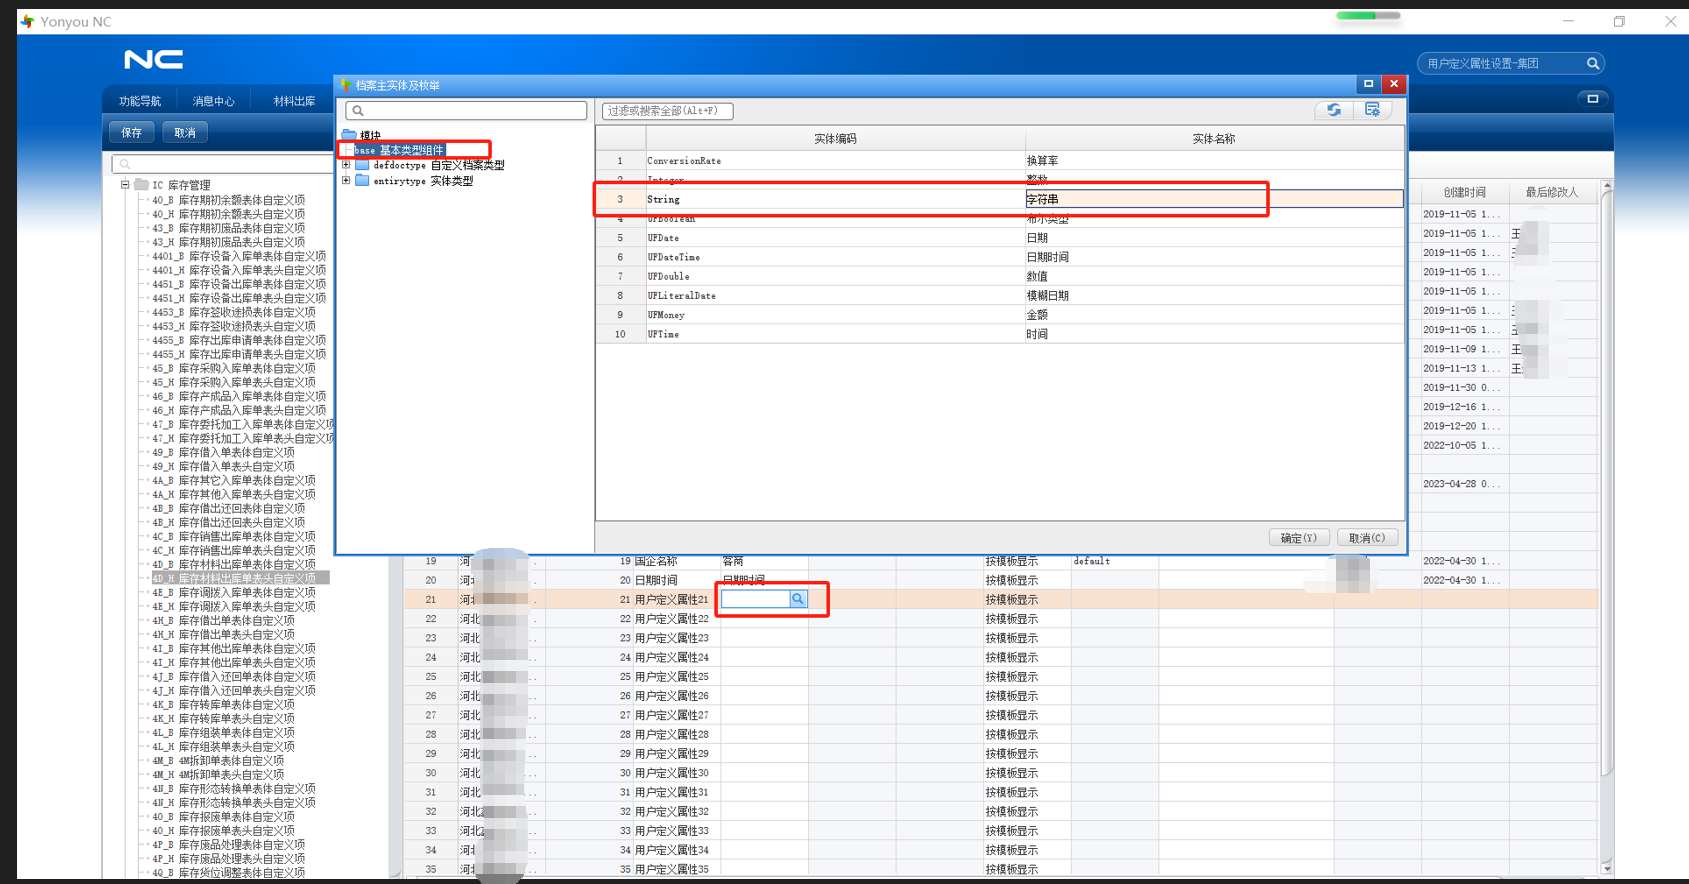Click the restore icon at the blue bar's right end
This screenshot has height=884, width=1689.
(x=1593, y=99)
